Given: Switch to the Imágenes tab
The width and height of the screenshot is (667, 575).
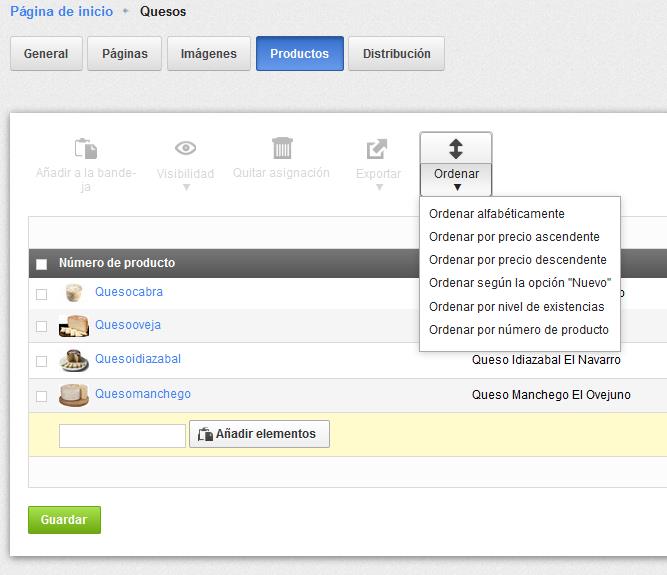Looking at the screenshot, I should tap(208, 54).
